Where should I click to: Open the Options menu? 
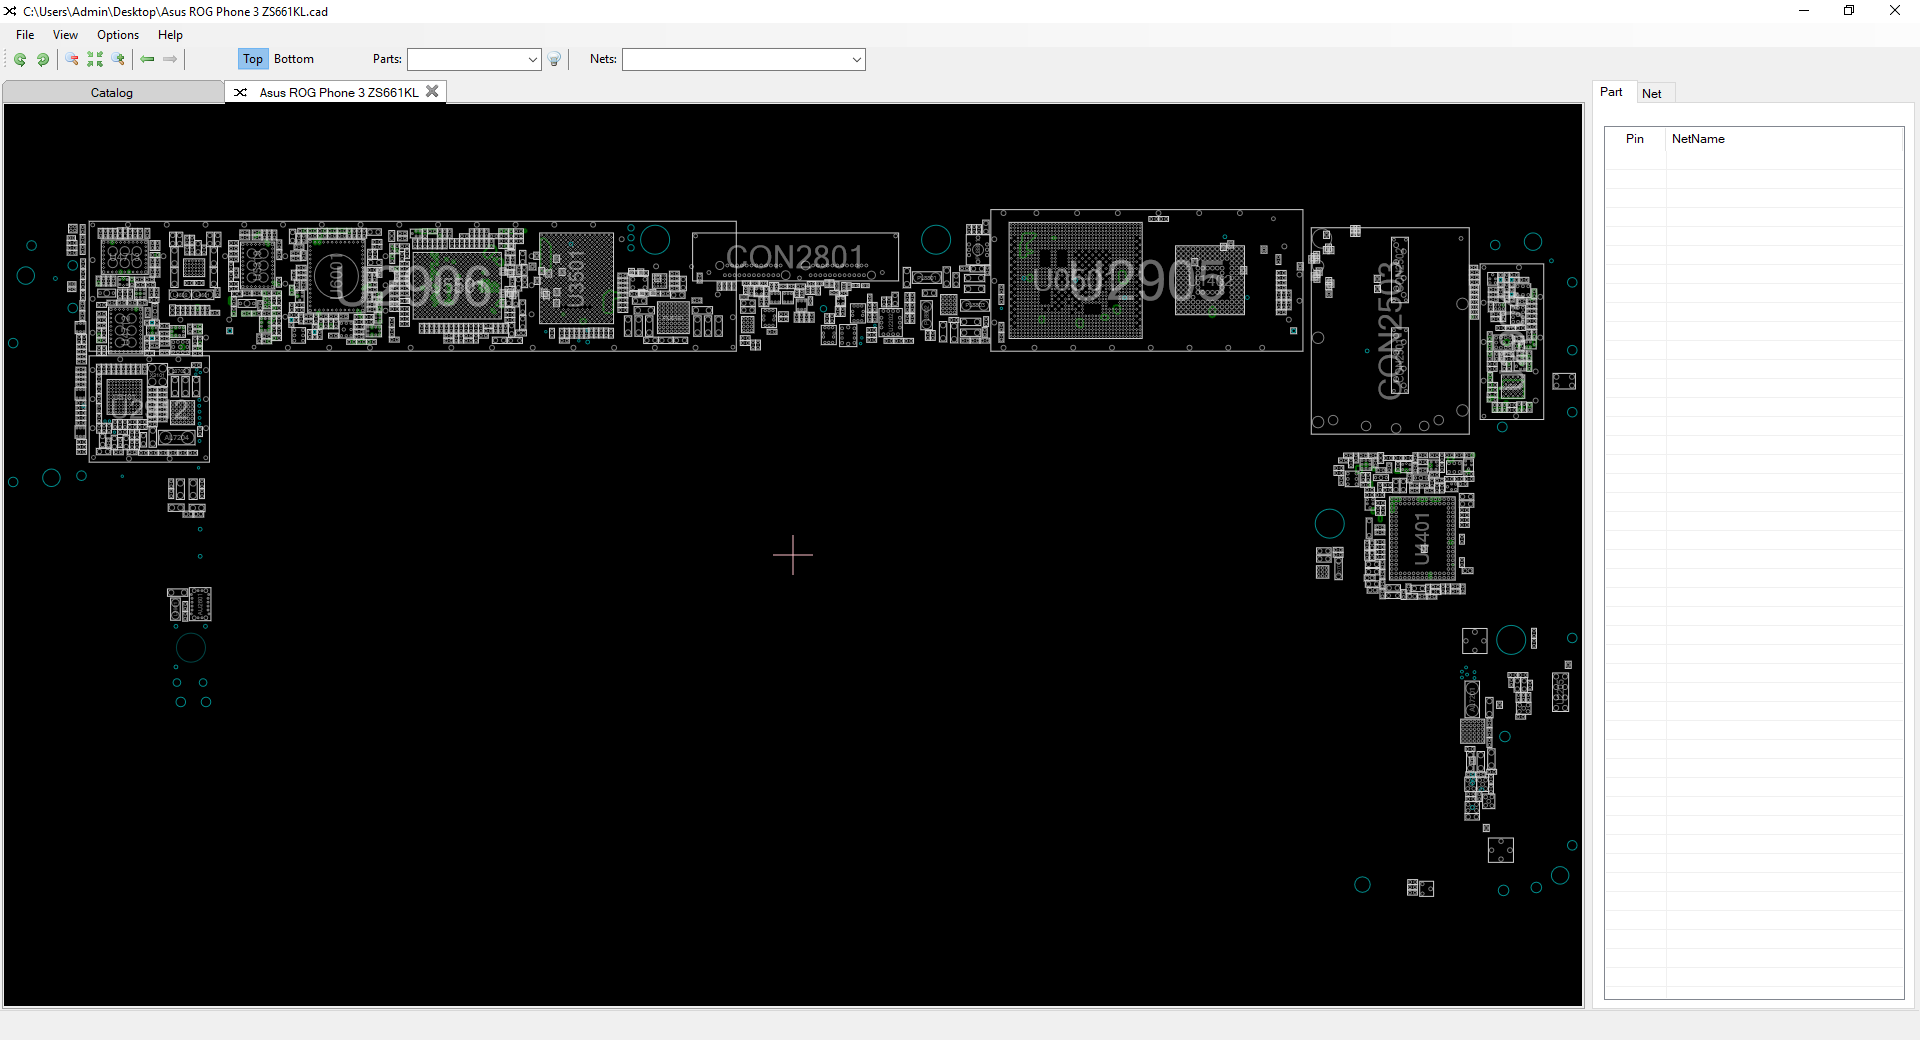pos(118,35)
